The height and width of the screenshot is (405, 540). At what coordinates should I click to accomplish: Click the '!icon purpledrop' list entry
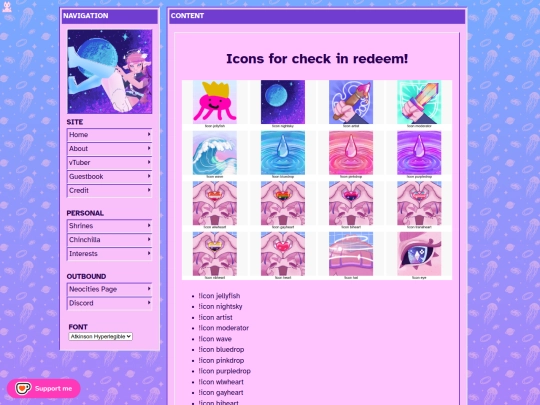[225, 371]
